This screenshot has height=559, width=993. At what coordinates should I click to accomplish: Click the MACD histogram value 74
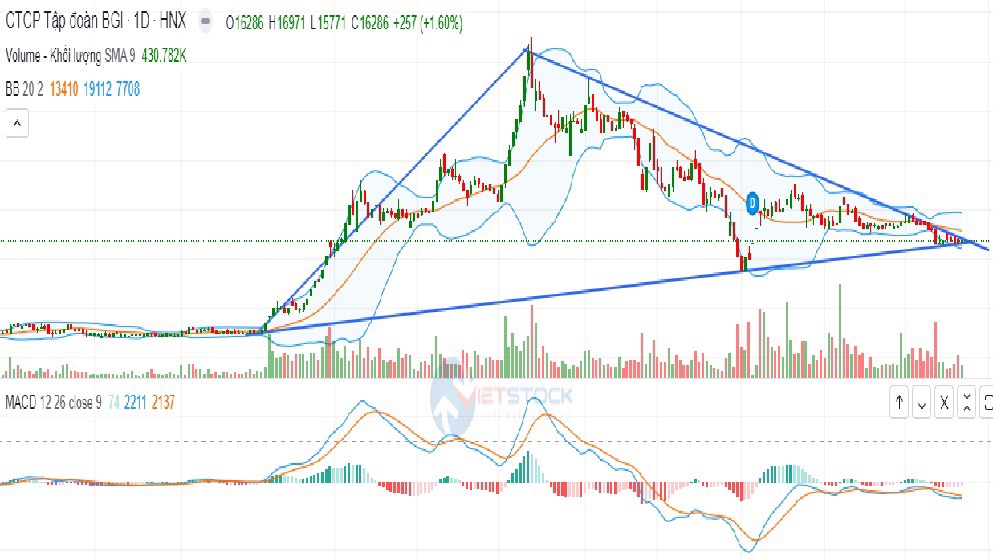114,403
